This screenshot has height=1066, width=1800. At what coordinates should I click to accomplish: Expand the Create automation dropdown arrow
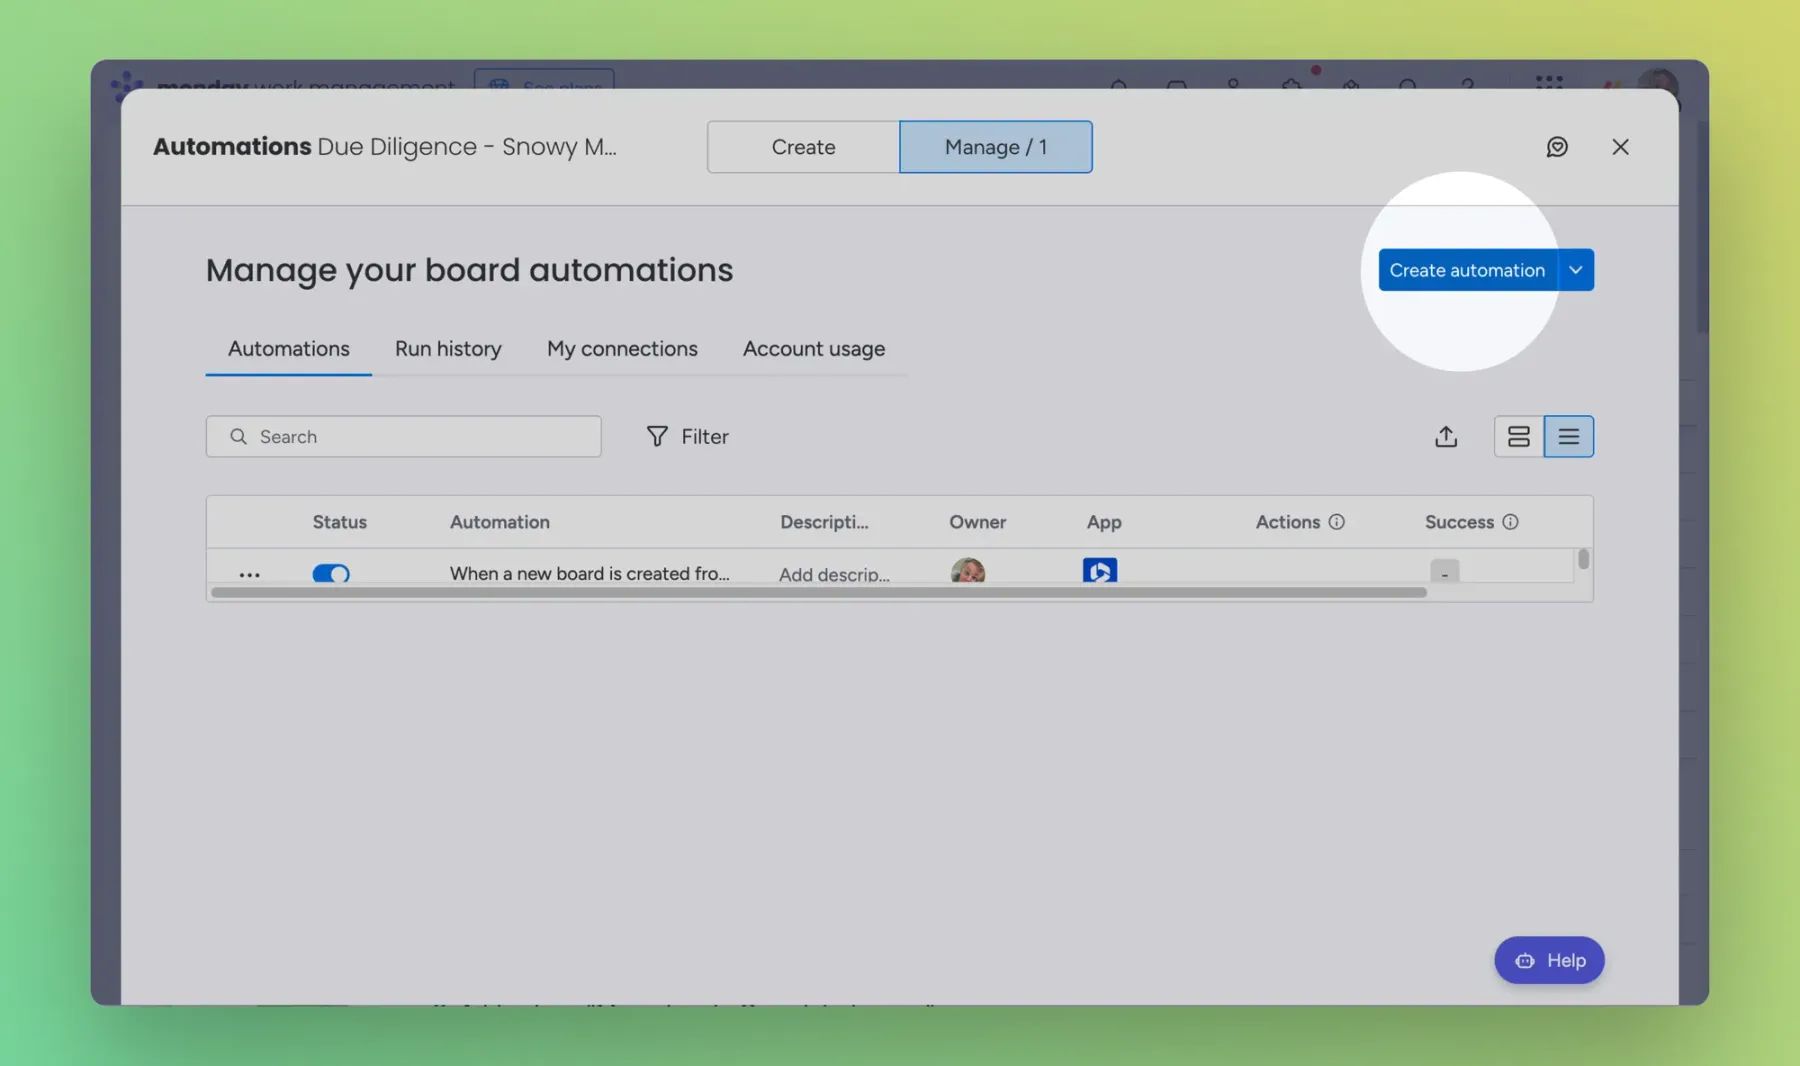point(1575,269)
